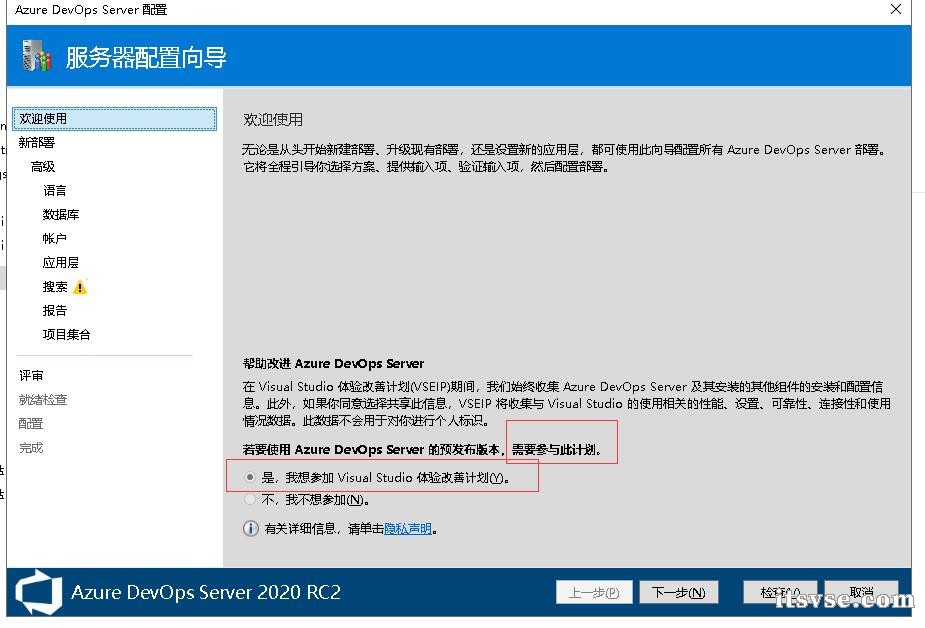Open the 报告 step in sidebar
The width and height of the screenshot is (925, 628).
pyautogui.click(x=54, y=310)
